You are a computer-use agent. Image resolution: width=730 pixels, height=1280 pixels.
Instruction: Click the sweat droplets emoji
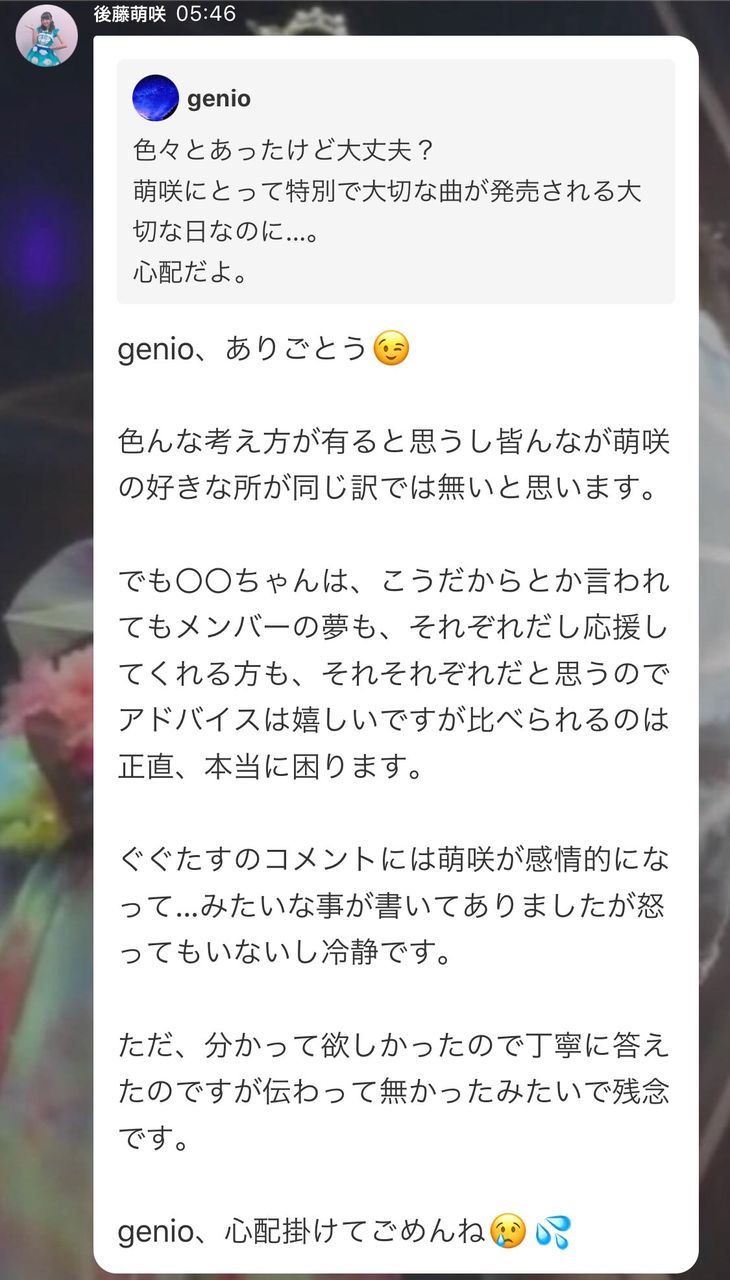[553, 1229]
